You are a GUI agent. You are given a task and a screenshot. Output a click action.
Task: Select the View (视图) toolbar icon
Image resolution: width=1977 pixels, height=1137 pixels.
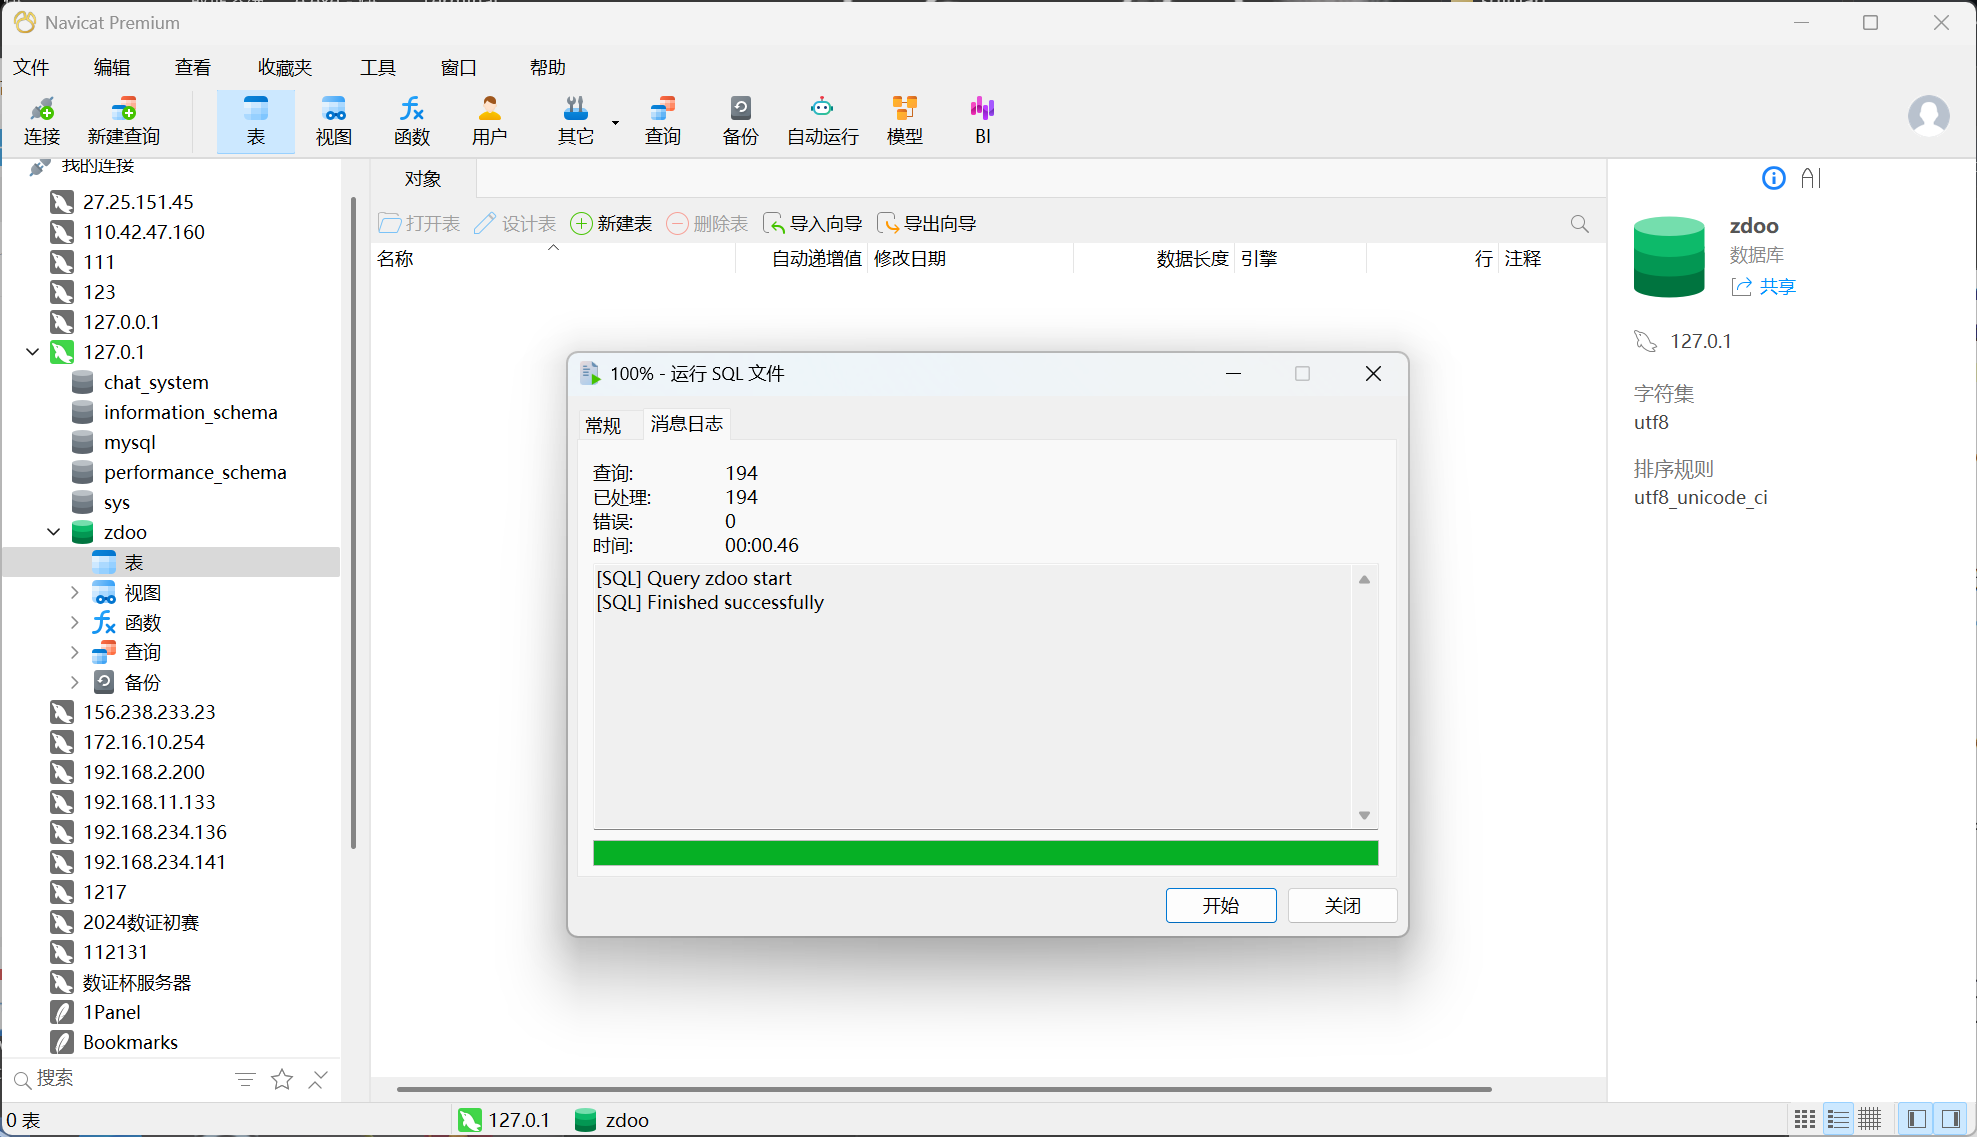click(x=333, y=120)
